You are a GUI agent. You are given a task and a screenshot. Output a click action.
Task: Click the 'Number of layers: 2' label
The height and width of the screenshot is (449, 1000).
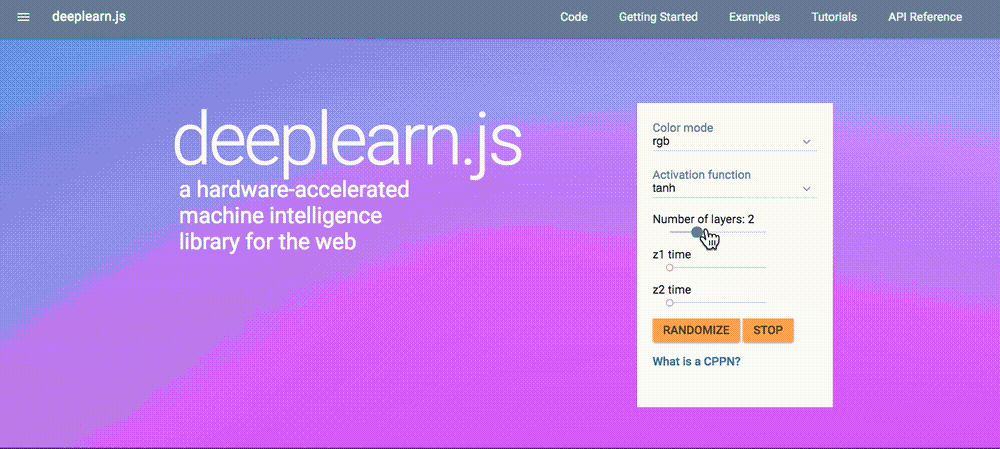703,219
